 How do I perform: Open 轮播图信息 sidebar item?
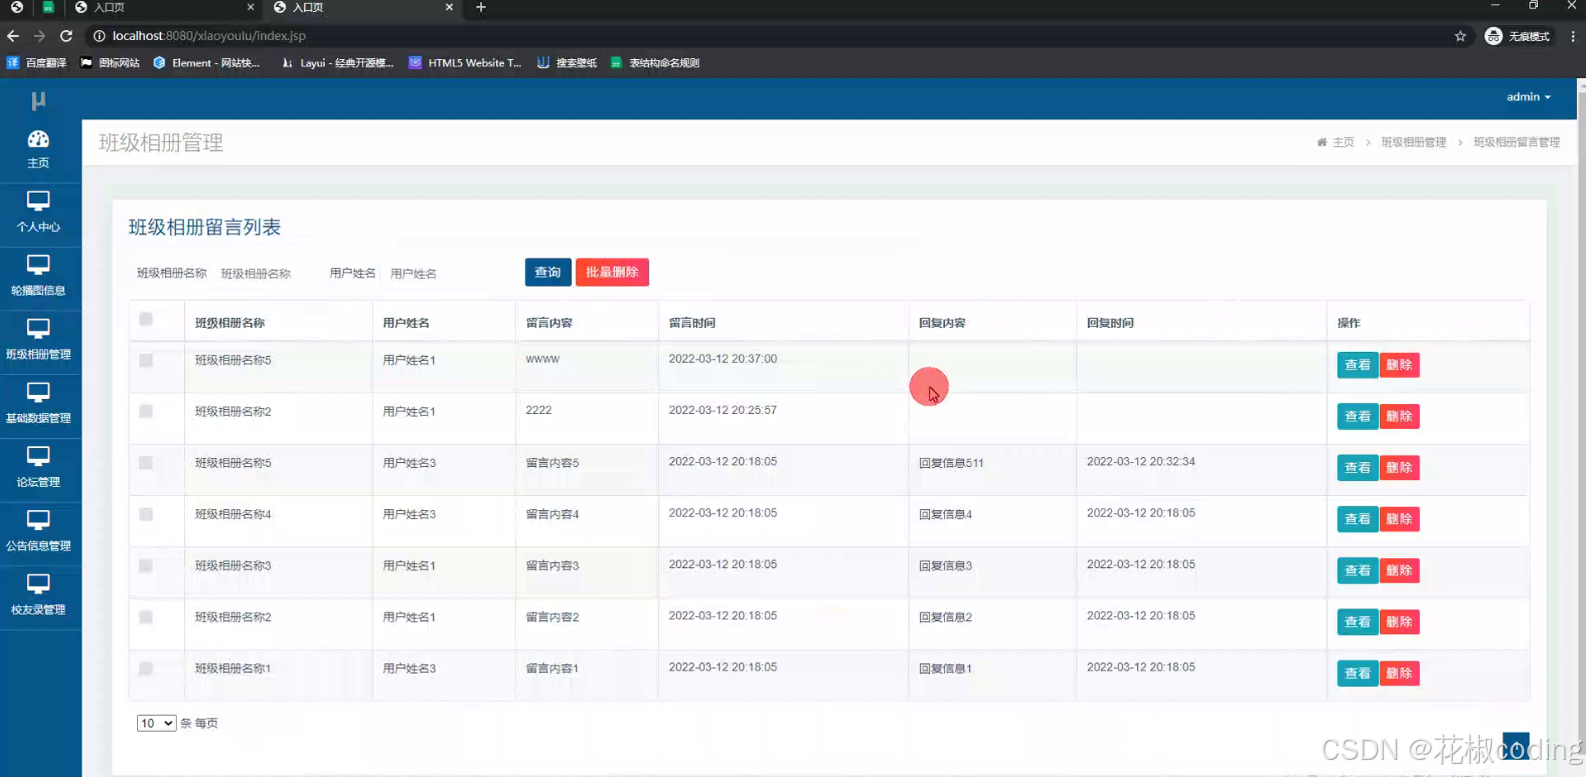tap(38, 276)
